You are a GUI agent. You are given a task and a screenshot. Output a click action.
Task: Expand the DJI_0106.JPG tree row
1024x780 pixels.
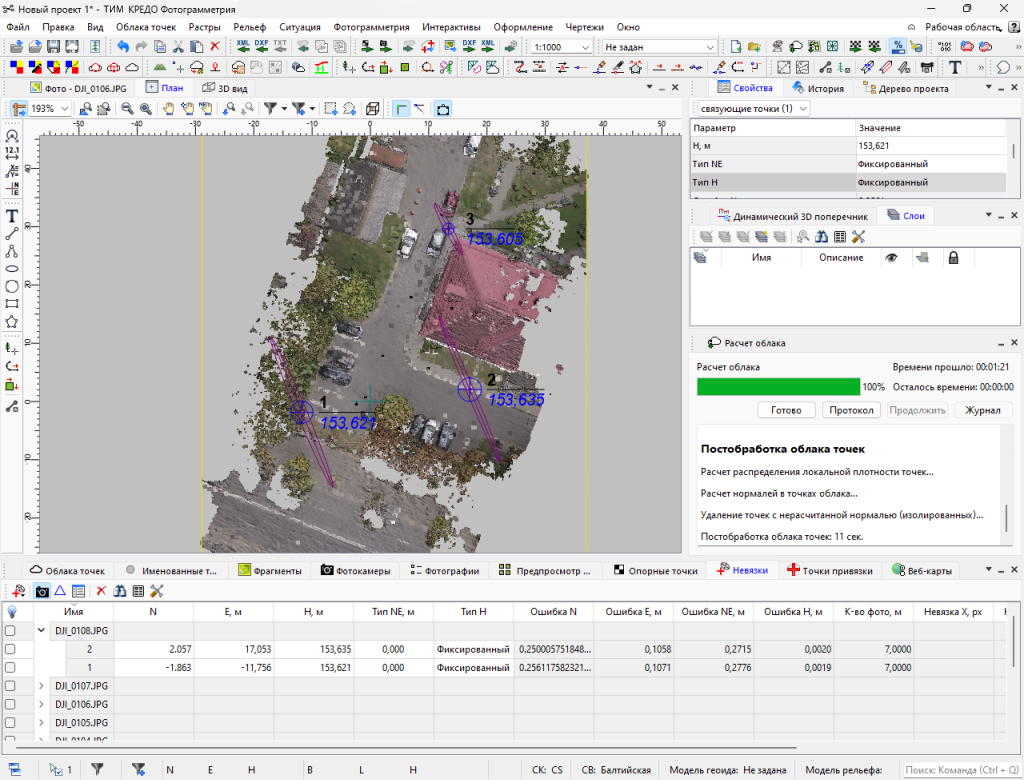(x=42, y=703)
